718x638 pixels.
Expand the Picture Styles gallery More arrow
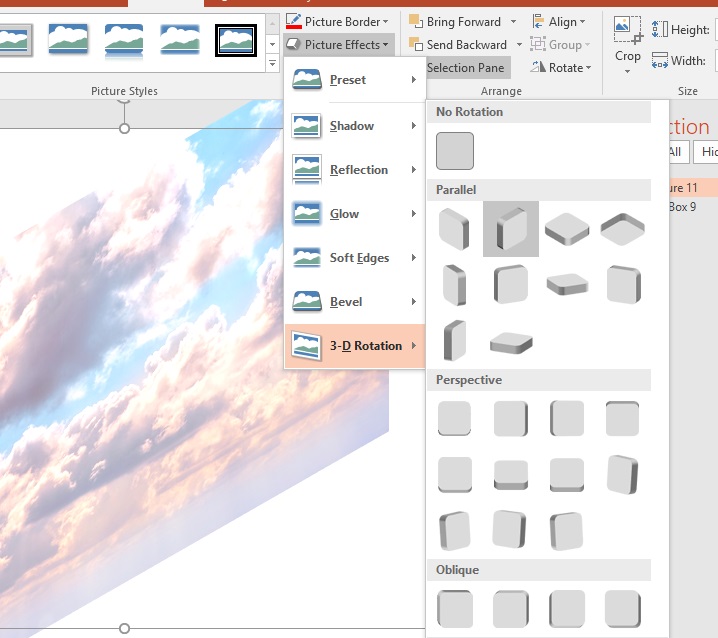pos(272,63)
